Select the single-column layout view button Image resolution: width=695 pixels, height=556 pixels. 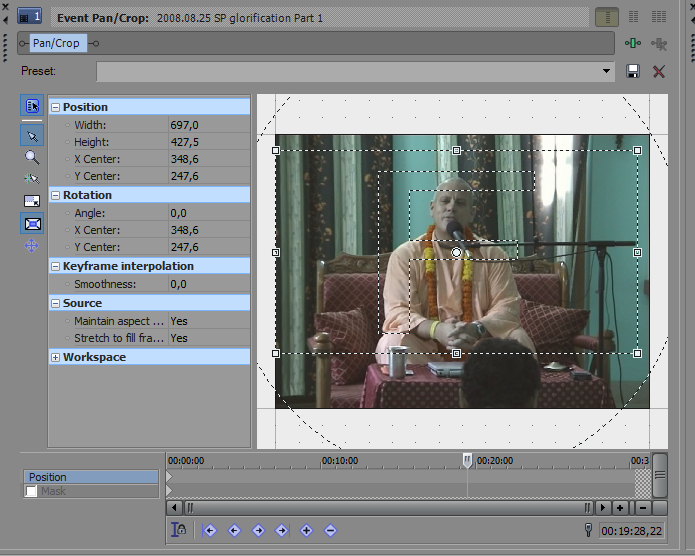pos(607,17)
